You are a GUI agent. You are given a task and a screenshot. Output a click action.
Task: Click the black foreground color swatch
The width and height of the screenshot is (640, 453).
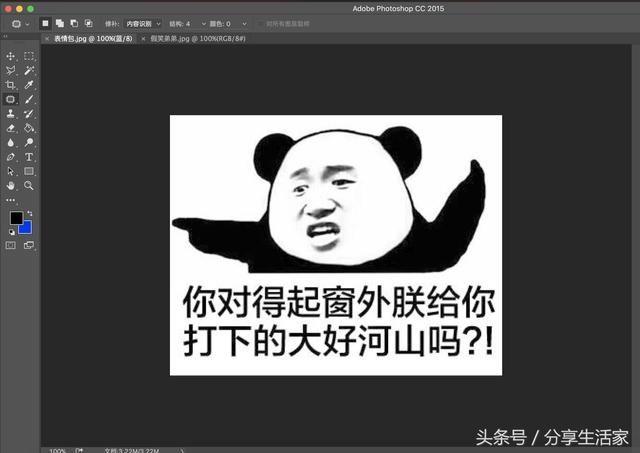pos(16,218)
